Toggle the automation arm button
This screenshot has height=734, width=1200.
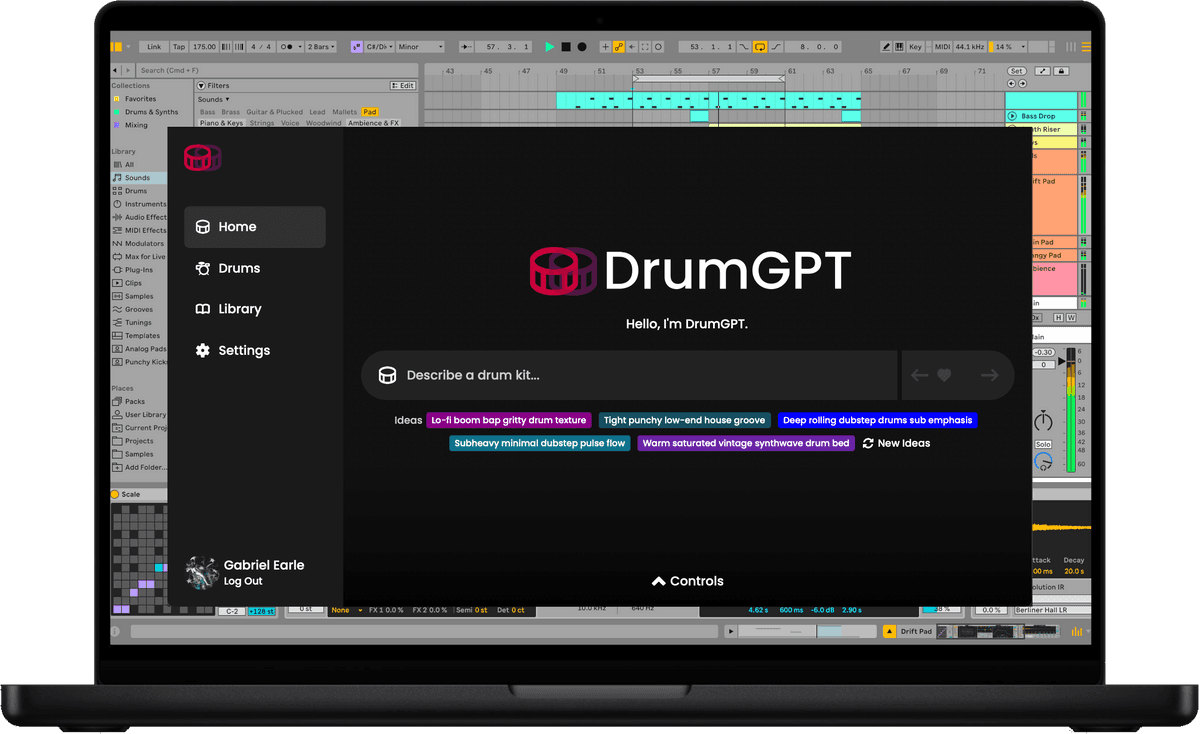click(619, 47)
